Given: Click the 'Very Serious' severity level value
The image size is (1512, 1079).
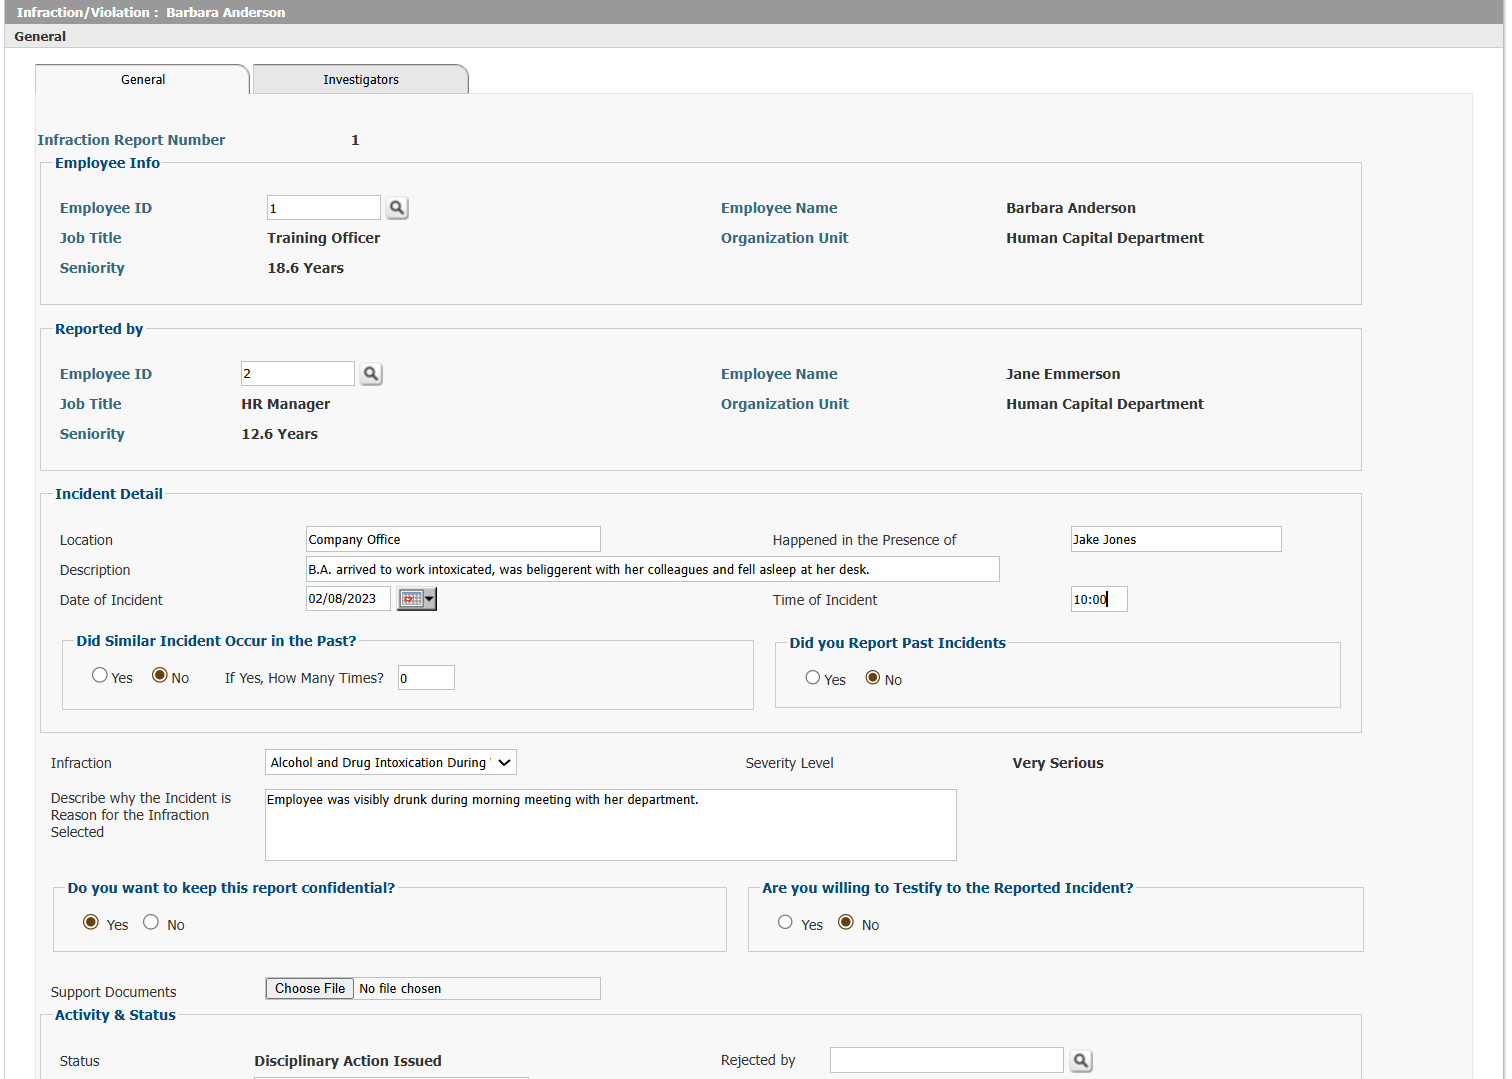Looking at the screenshot, I should (x=1058, y=763).
